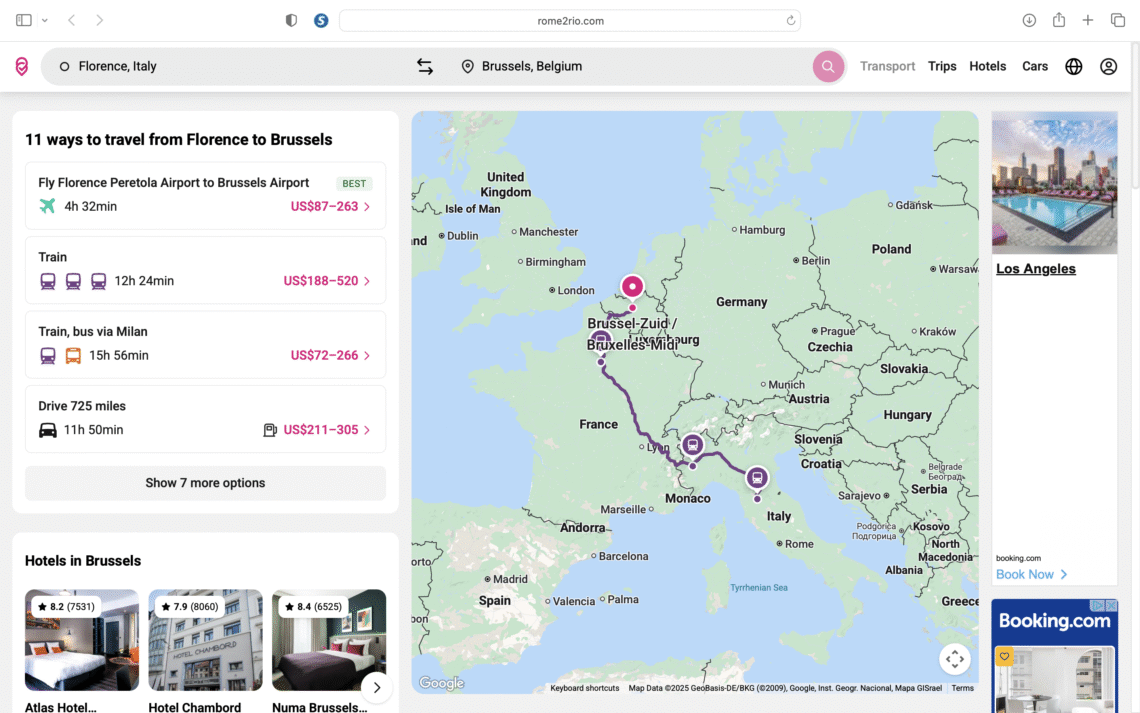Select Fly Florence Peretola to Brussels Airport option
This screenshot has height=713, width=1140.
pyautogui.click(x=205, y=196)
